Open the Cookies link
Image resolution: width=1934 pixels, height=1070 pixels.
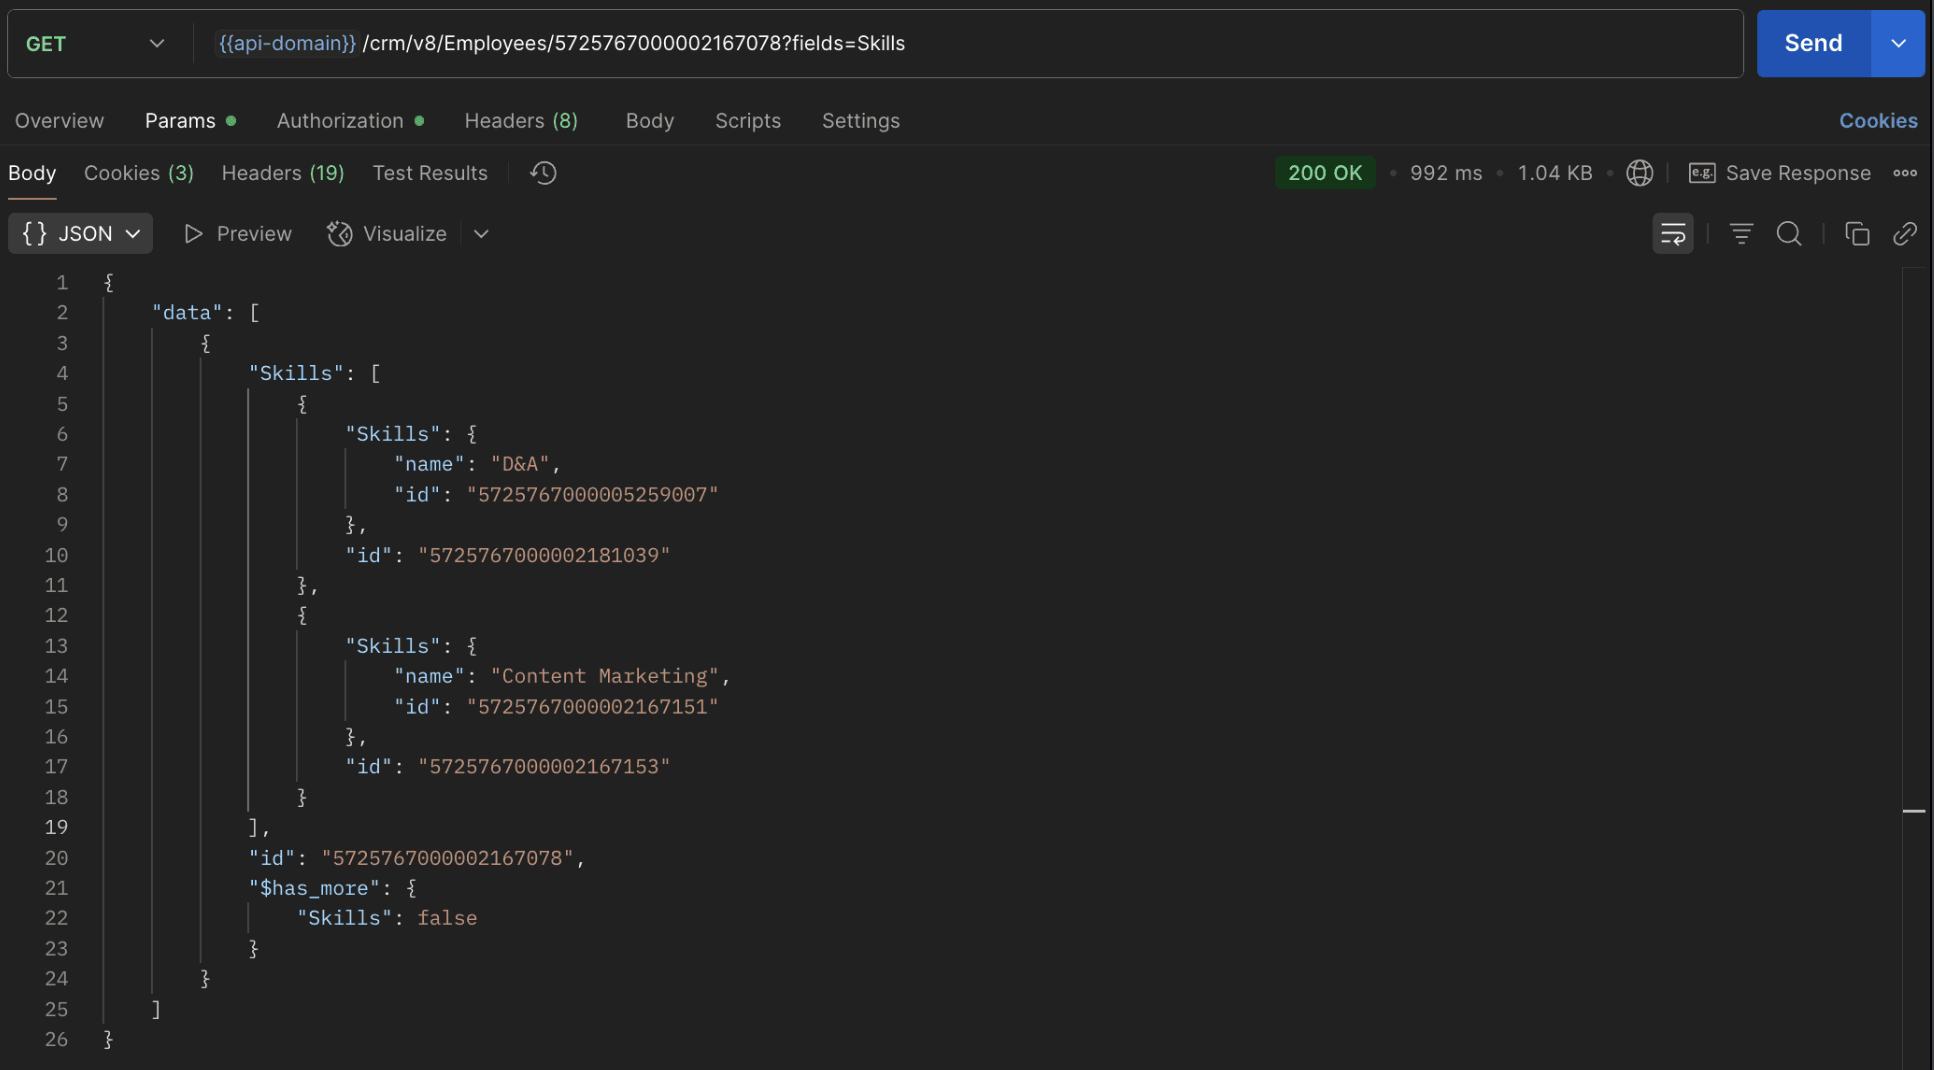tap(1878, 121)
